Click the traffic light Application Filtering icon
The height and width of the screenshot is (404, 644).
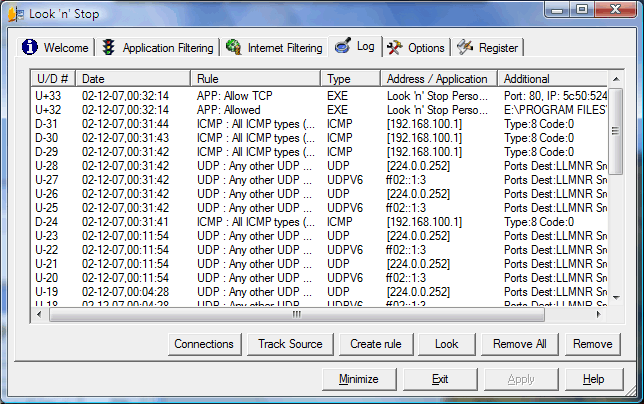pyautogui.click(x=108, y=47)
